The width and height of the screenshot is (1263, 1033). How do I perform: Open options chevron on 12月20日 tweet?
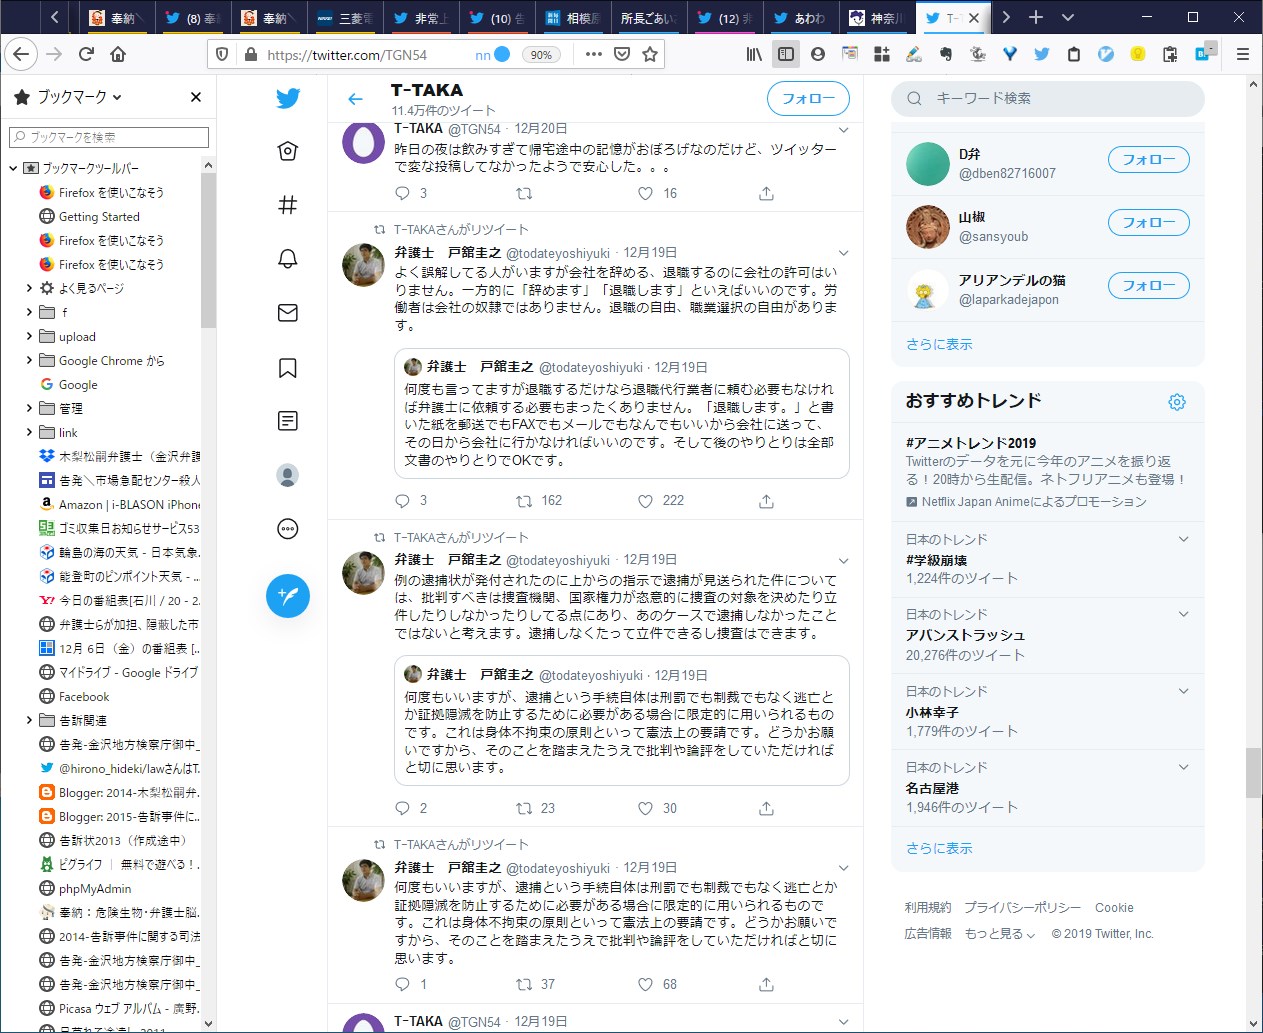click(843, 130)
